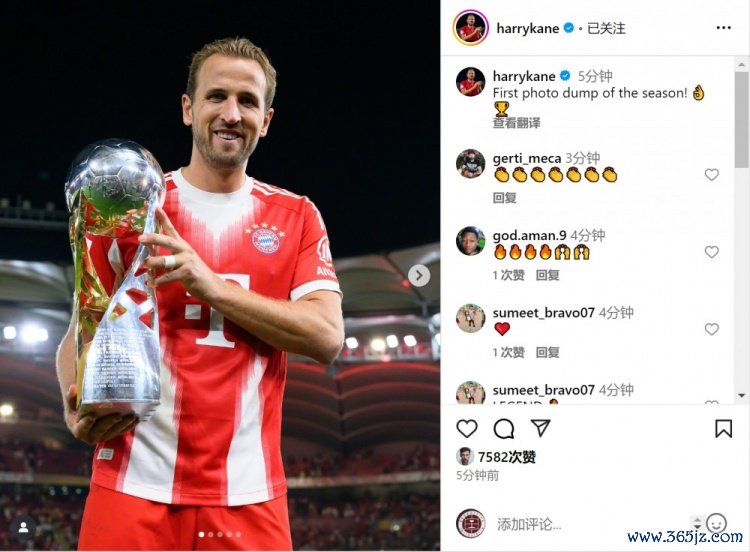Advance to next photo with arrow
Image resolution: width=750 pixels, height=552 pixels.
419,276
